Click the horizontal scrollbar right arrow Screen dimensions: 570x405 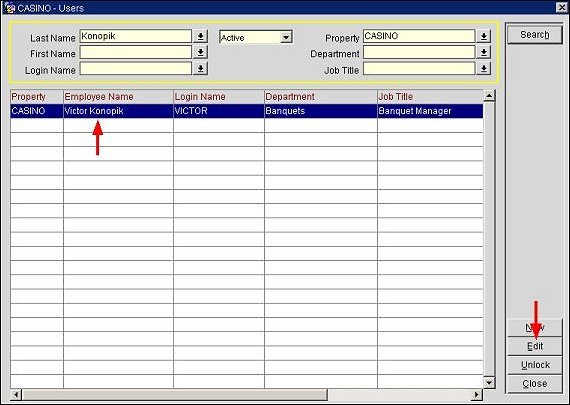pos(477,394)
